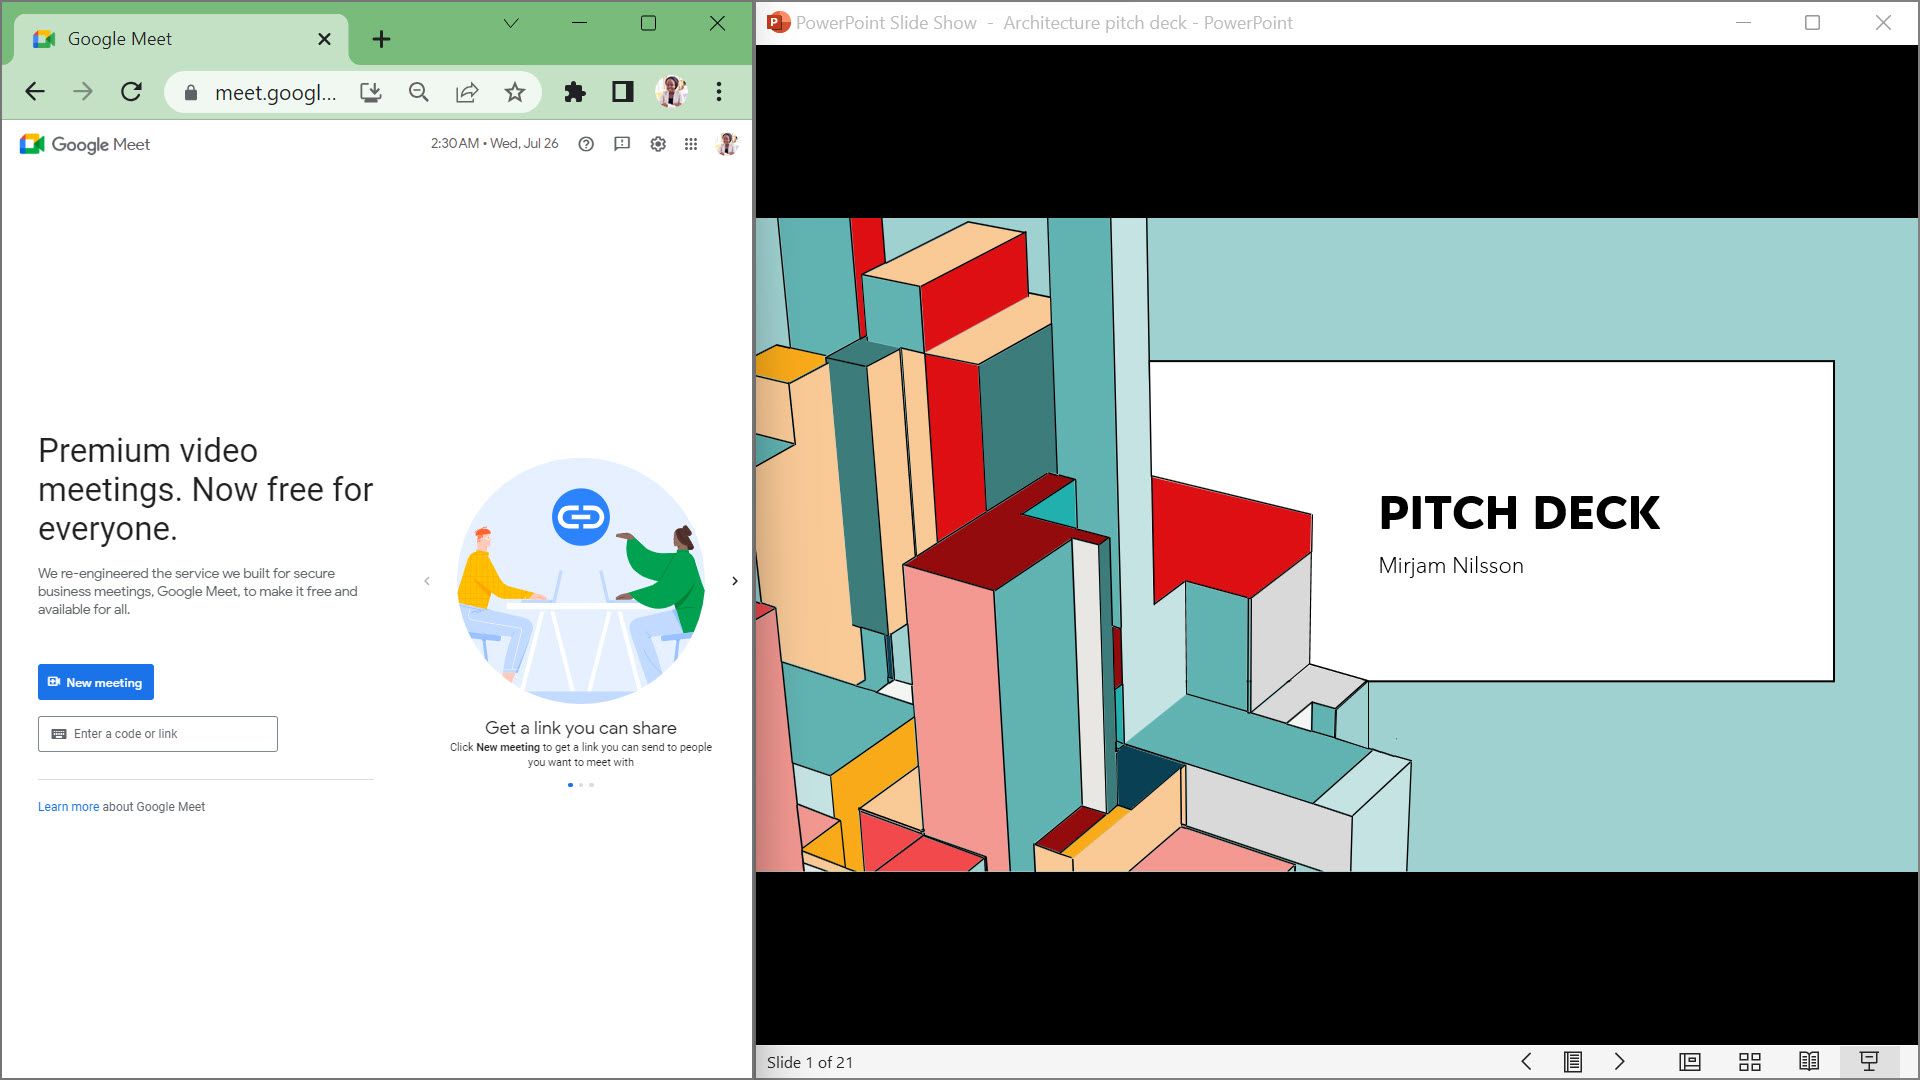
Task: Open Google Meet settings gear
Action: [657, 144]
